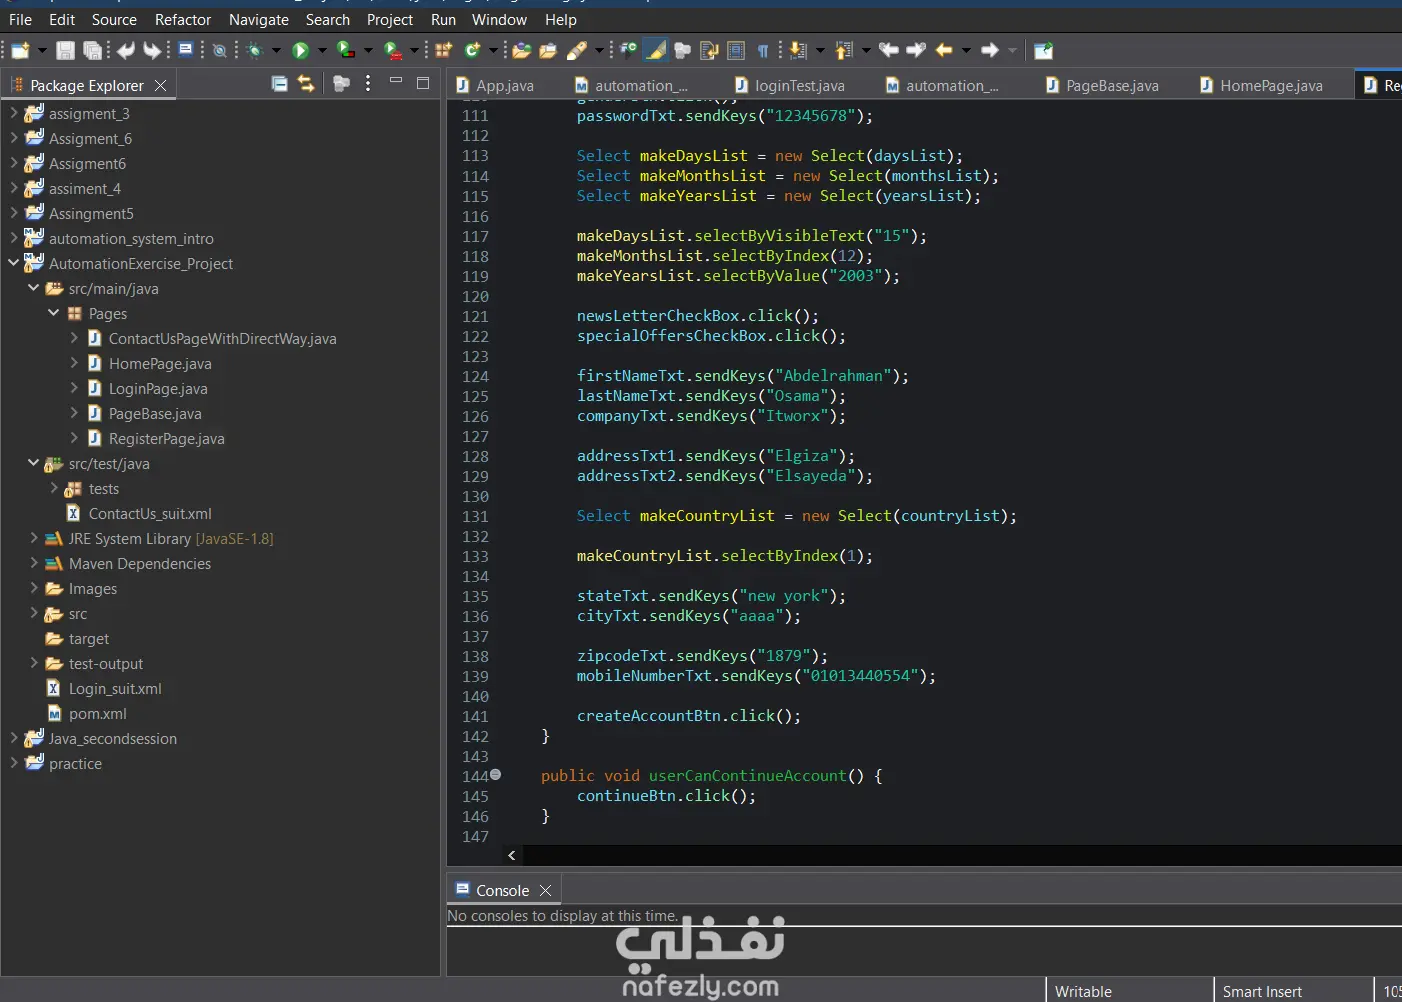Collapse the AutomationExercise_Project tree node
1402x1002 pixels.
[x=14, y=264]
